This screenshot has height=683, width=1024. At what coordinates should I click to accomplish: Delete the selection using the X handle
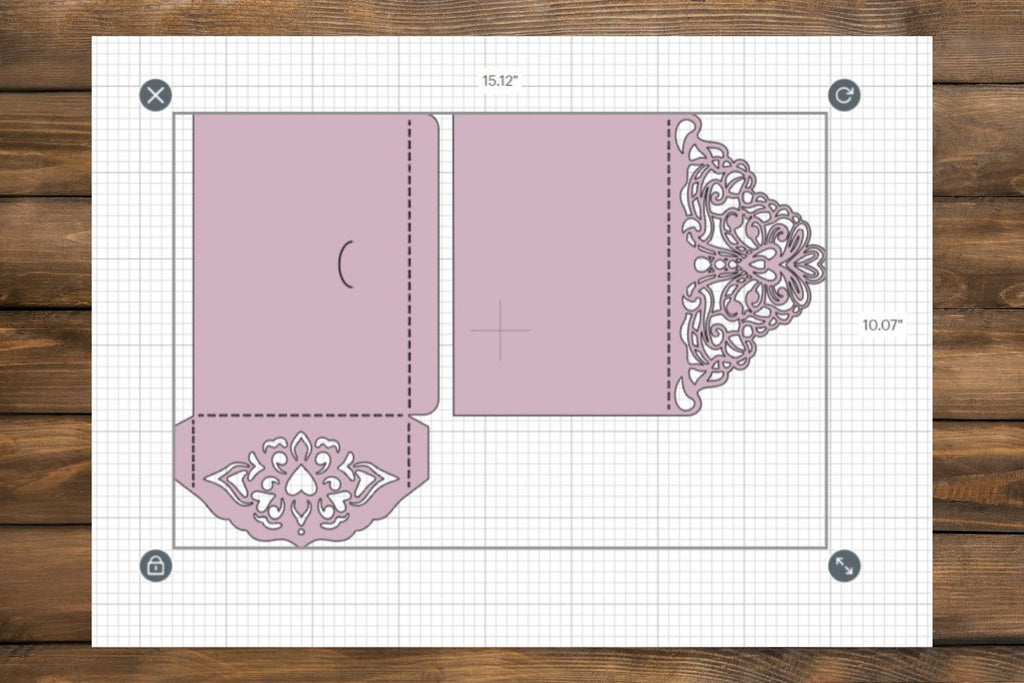(x=156, y=95)
